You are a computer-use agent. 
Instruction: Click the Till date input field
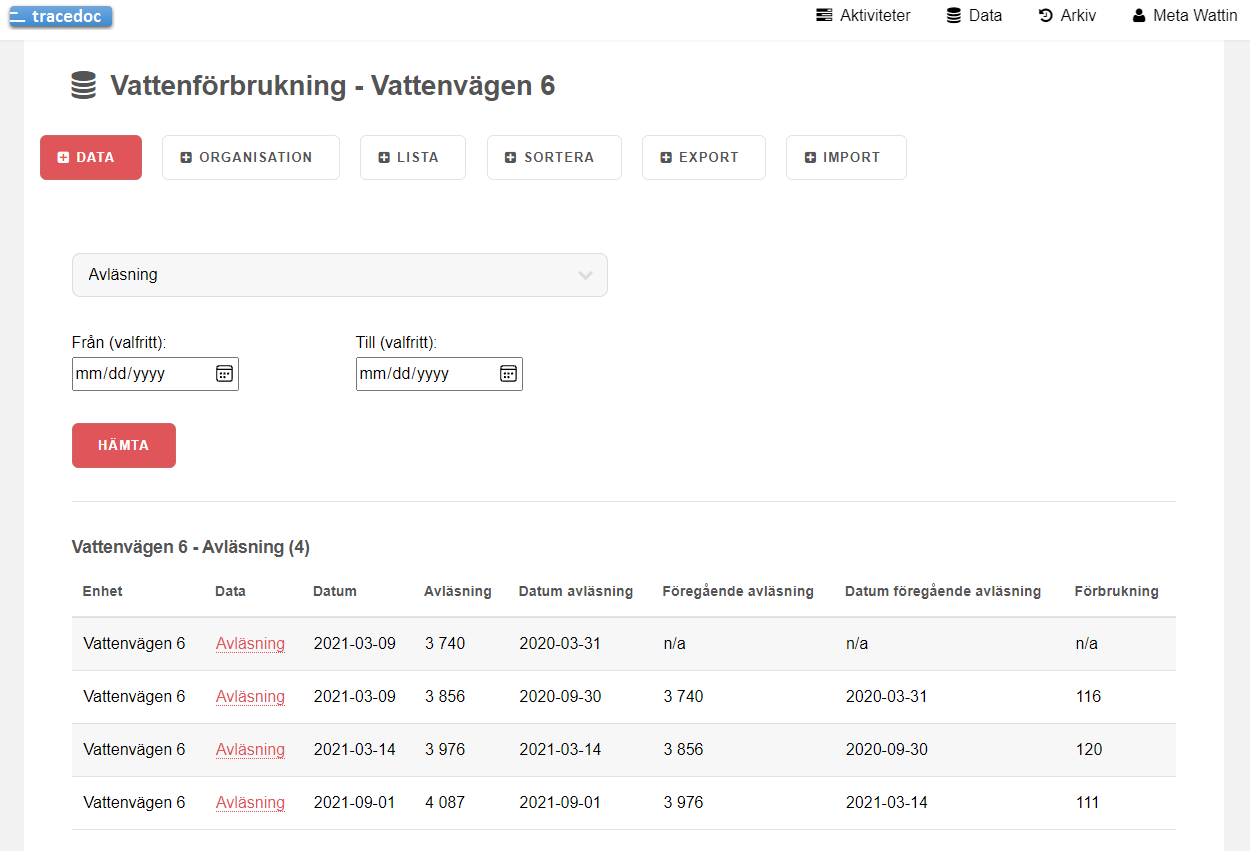click(439, 374)
